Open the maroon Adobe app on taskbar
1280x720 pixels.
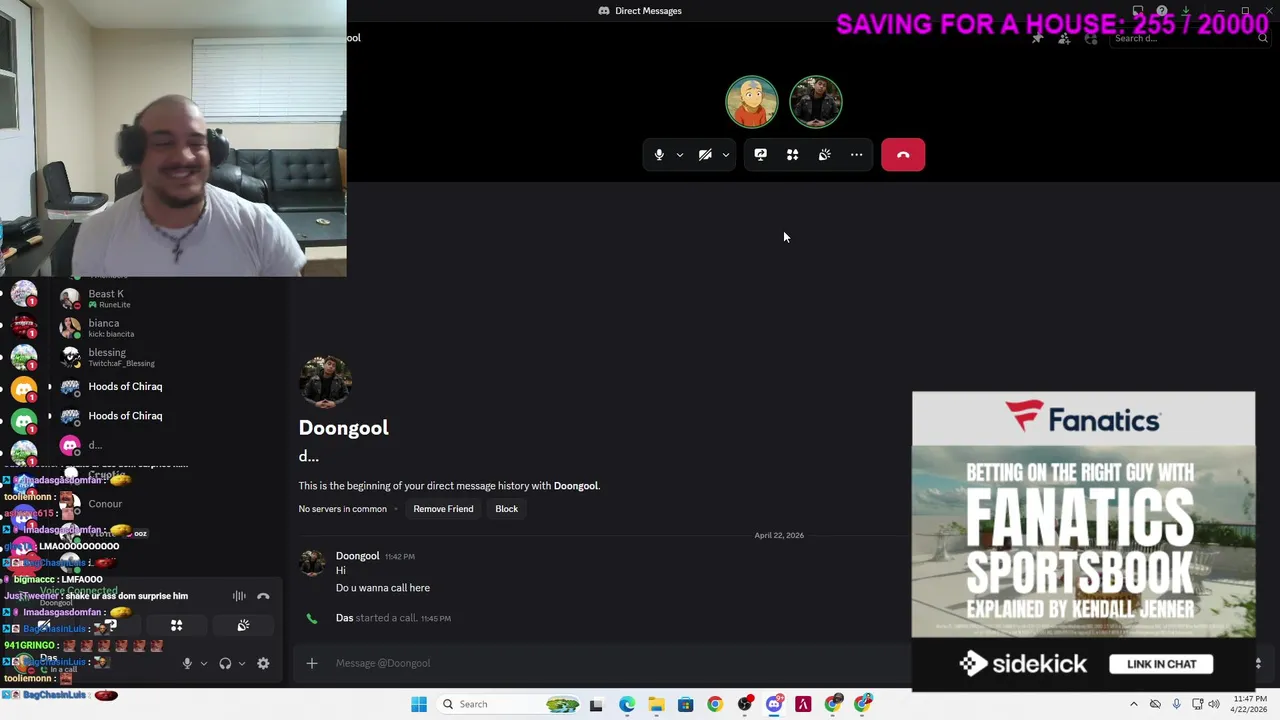point(803,704)
